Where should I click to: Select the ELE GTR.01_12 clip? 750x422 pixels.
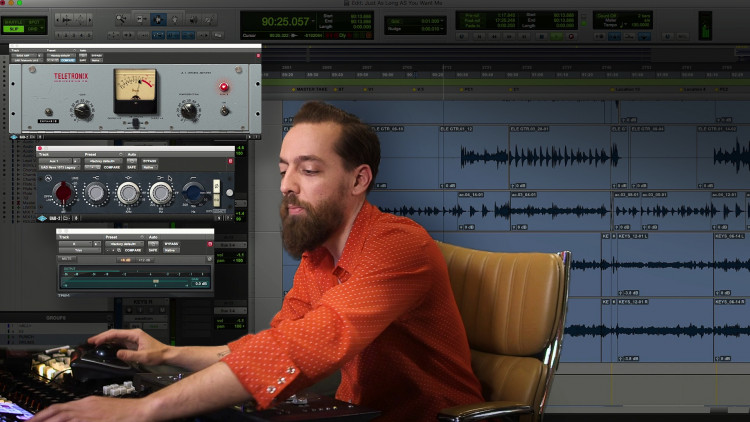[x=474, y=158]
